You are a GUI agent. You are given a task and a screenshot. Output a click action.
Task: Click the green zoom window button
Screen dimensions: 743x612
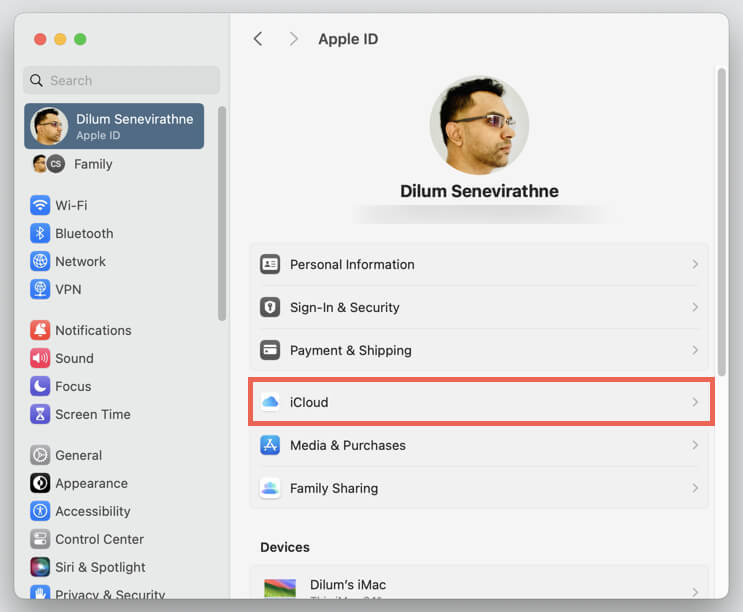coord(80,39)
